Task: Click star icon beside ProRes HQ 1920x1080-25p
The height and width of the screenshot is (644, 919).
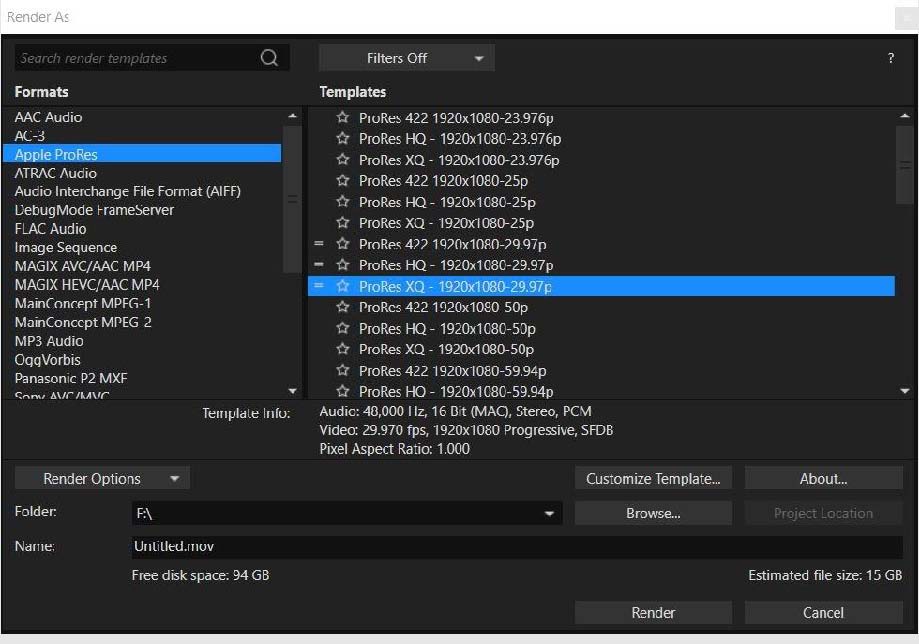Action: click(343, 202)
